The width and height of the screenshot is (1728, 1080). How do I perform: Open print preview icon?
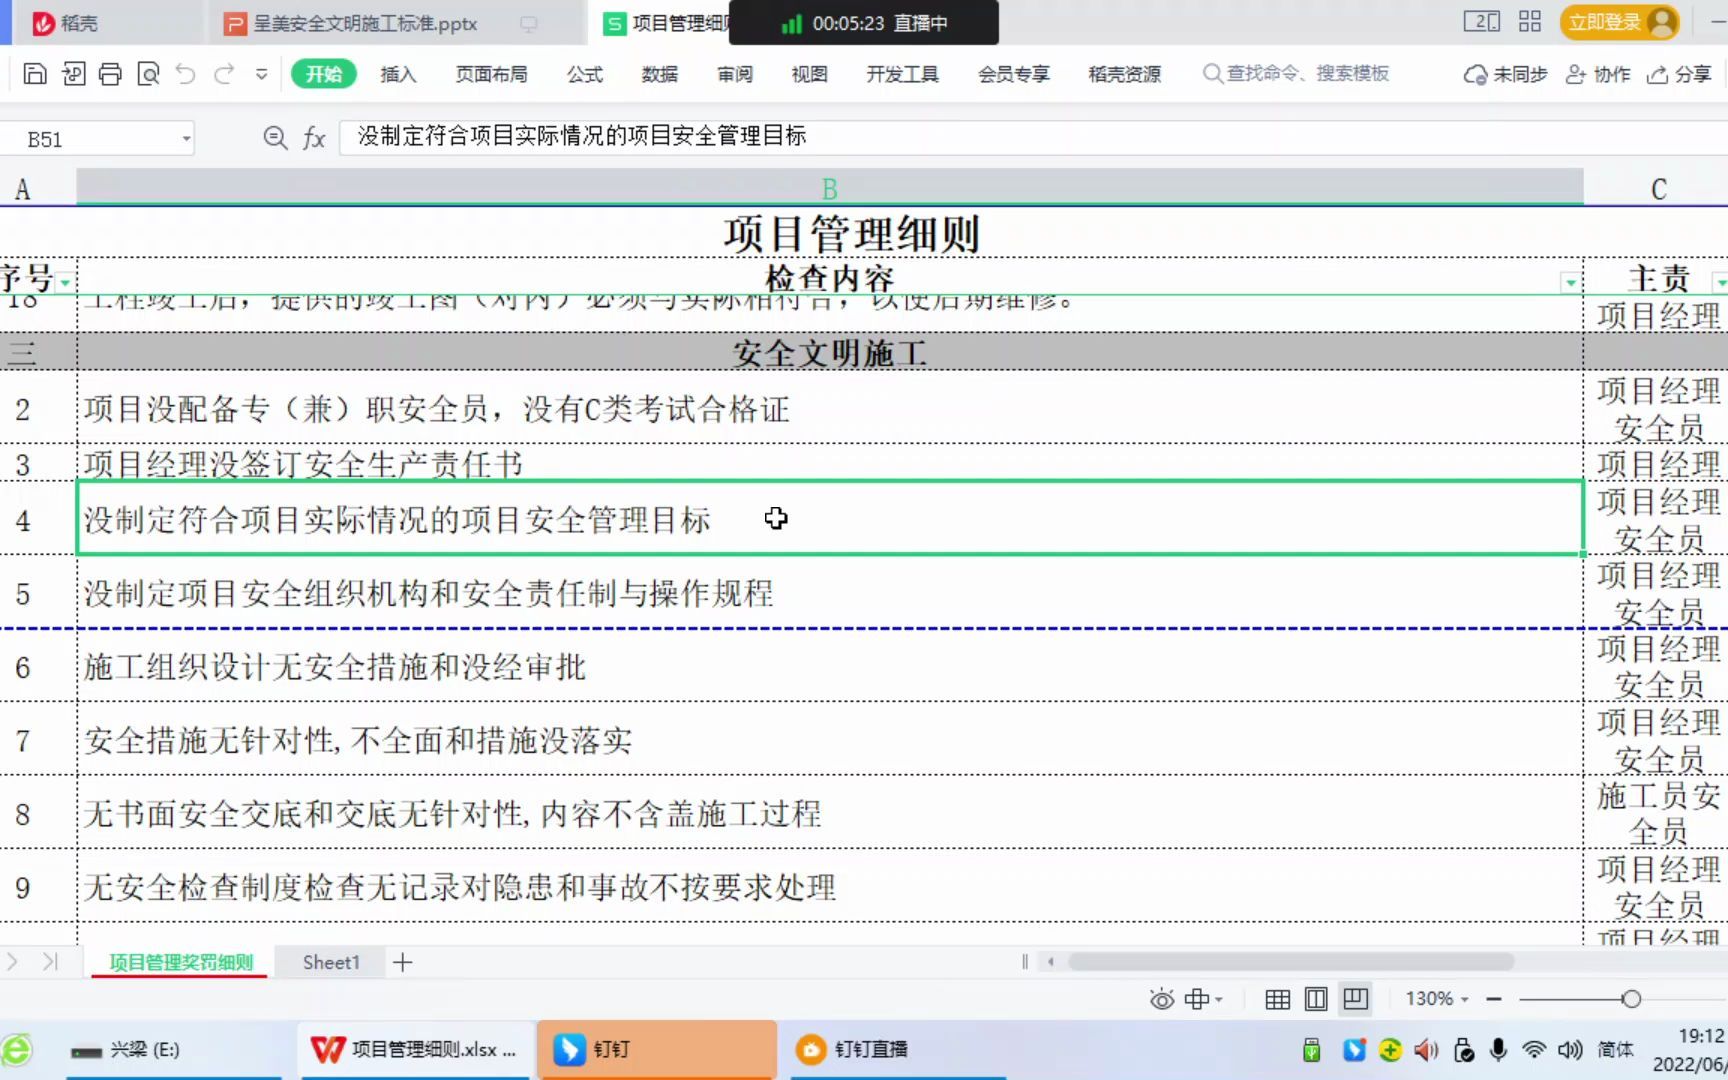tap(148, 74)
